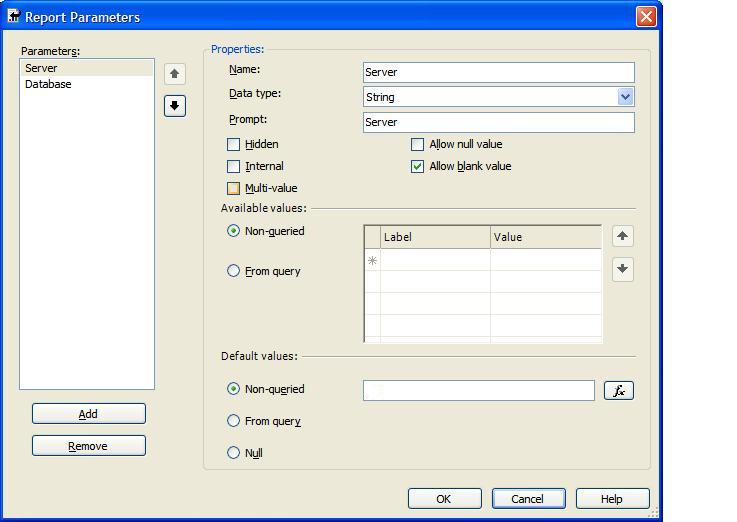This screenshot has height=522, width=737.
Task: Click the Add parameter button
Action: 88,414
